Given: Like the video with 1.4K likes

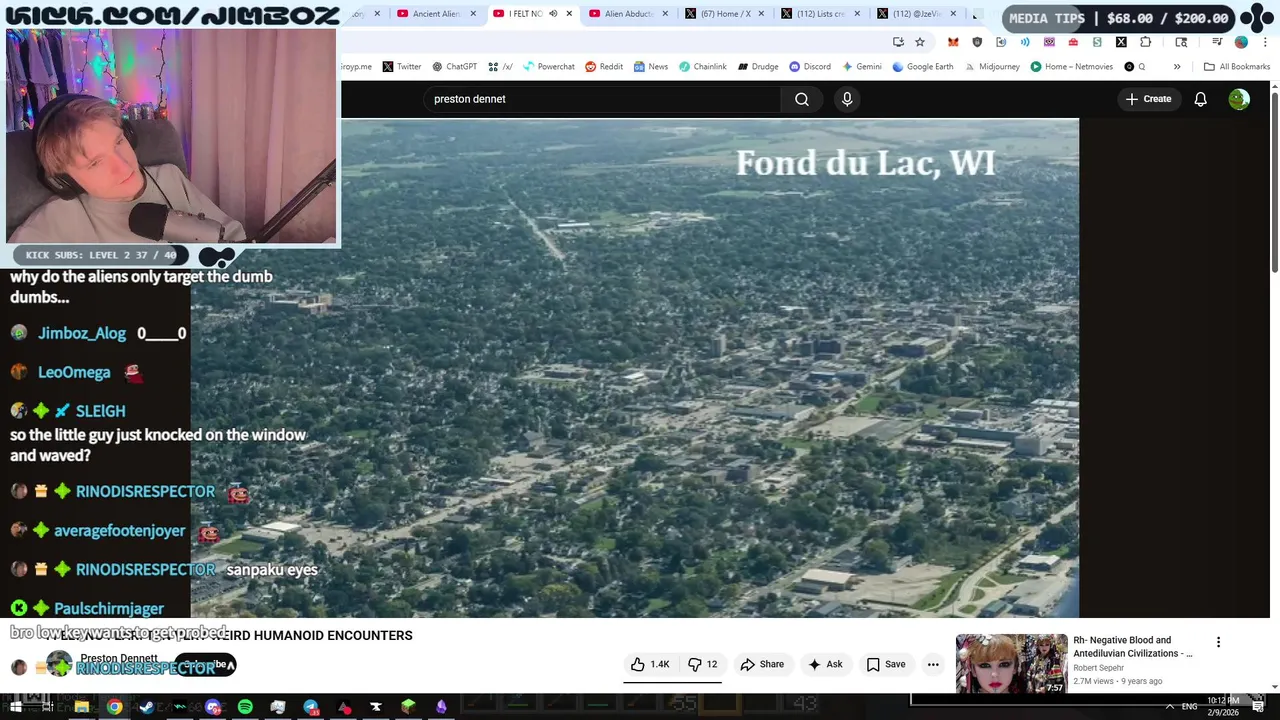Looking at the screenshot, I should pyautogui.click(x=650, y=664).
